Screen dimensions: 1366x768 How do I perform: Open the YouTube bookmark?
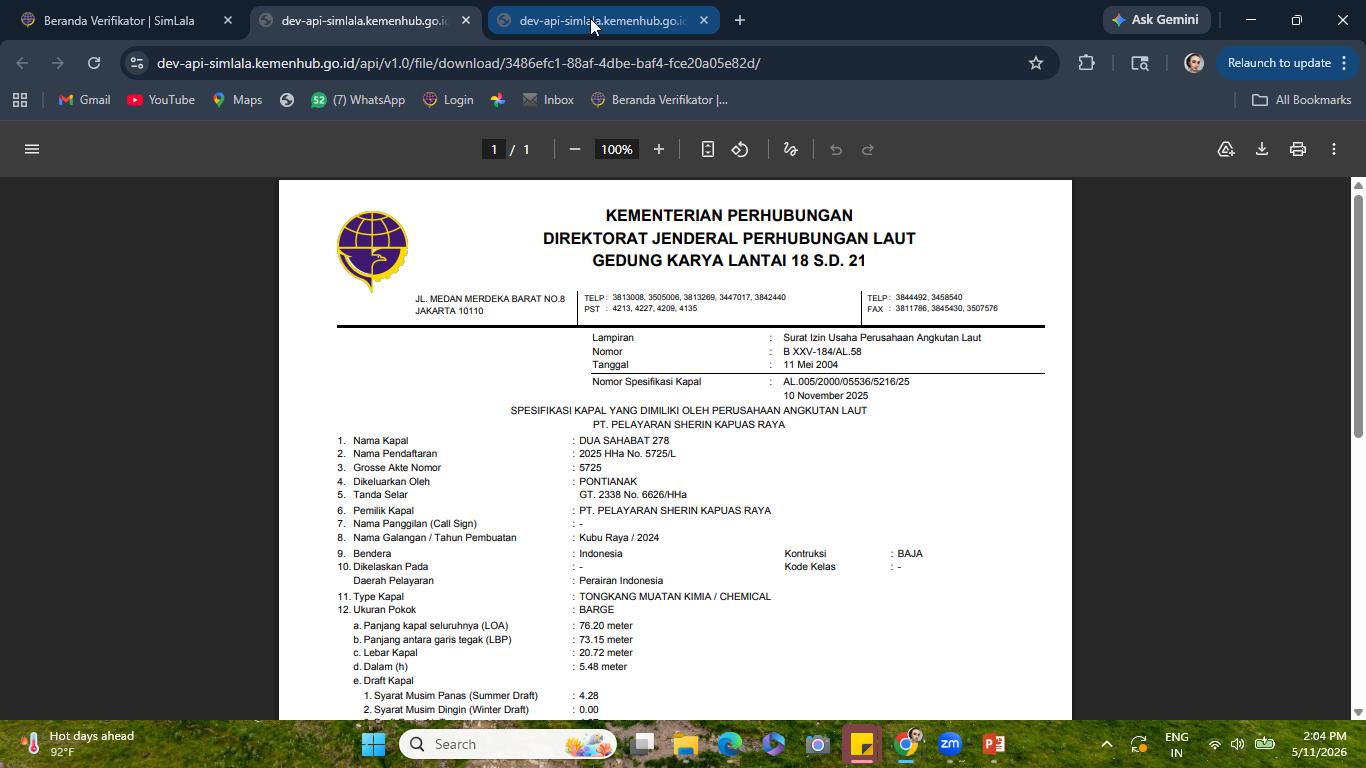point(161,100)
